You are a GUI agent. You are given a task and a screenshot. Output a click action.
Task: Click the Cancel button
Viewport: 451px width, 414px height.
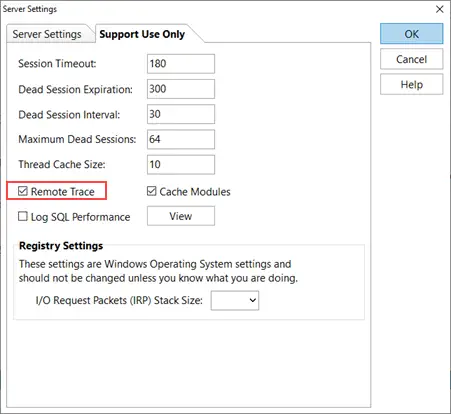(x=412, y=59)
